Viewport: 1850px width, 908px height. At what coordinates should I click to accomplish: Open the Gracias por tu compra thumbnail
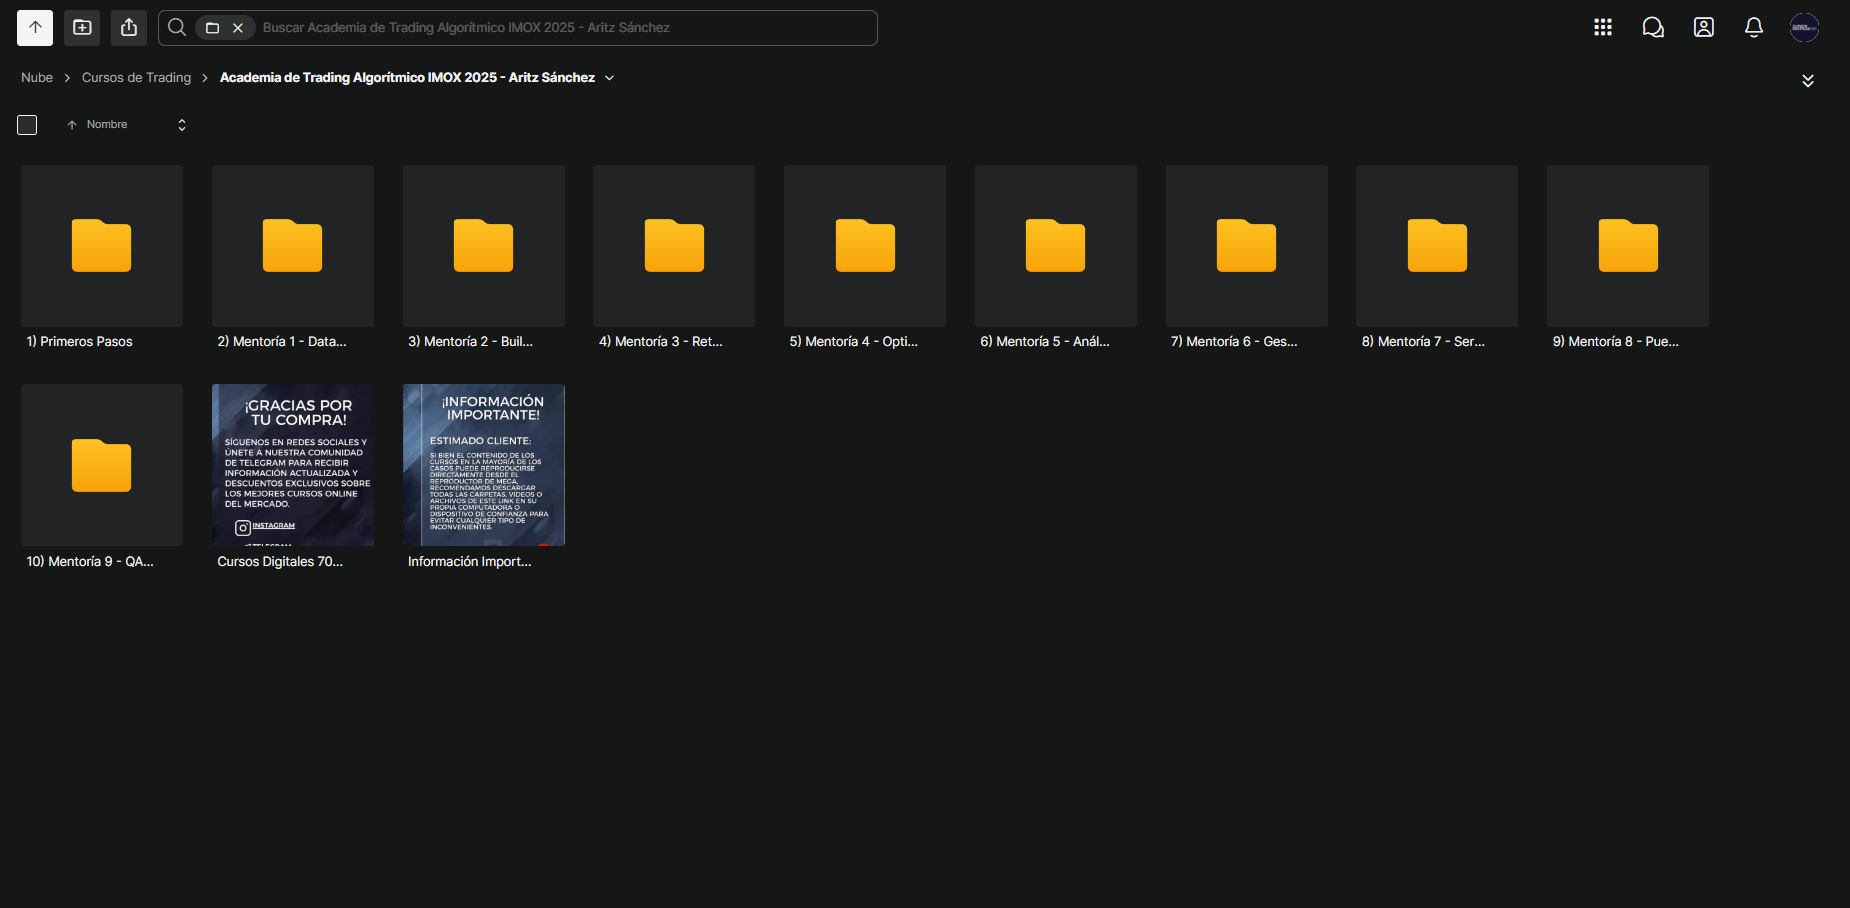click(293, 465)
